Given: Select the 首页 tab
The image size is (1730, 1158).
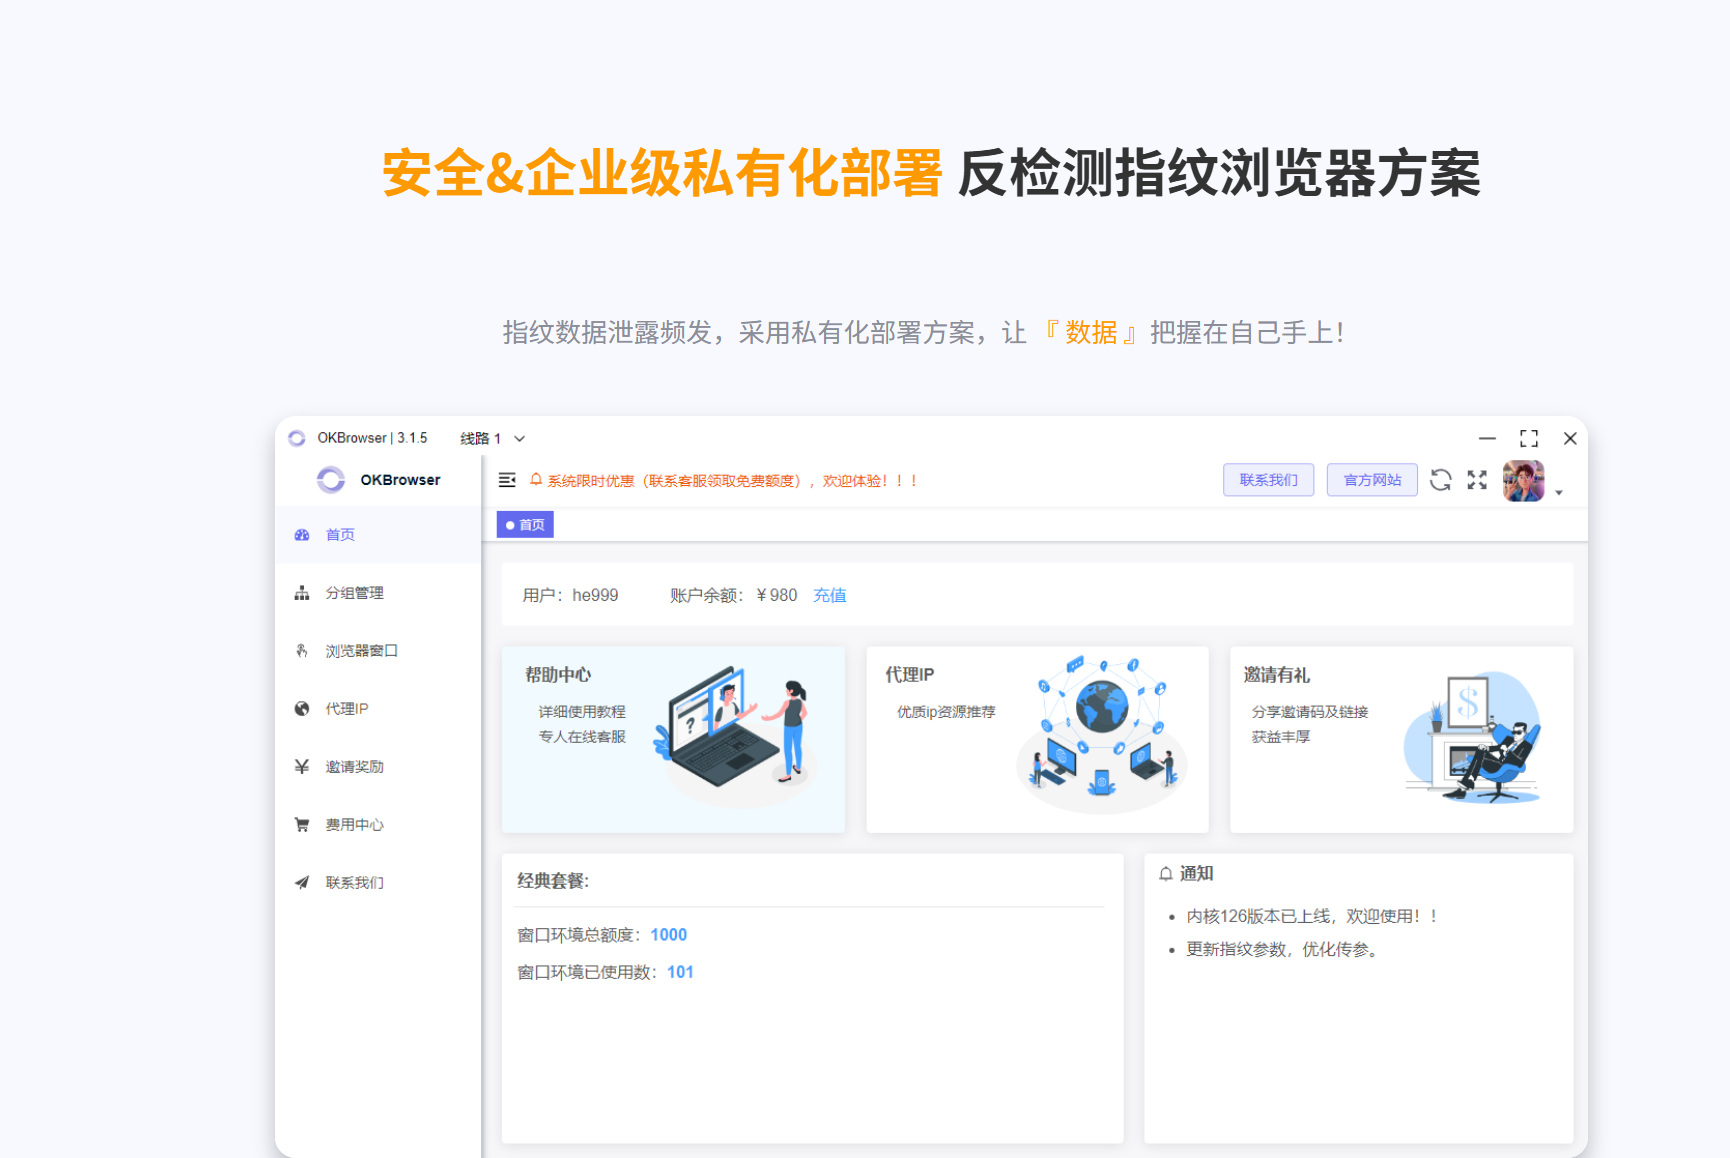Looking at the screenshot, I should (x=525, y=525).
